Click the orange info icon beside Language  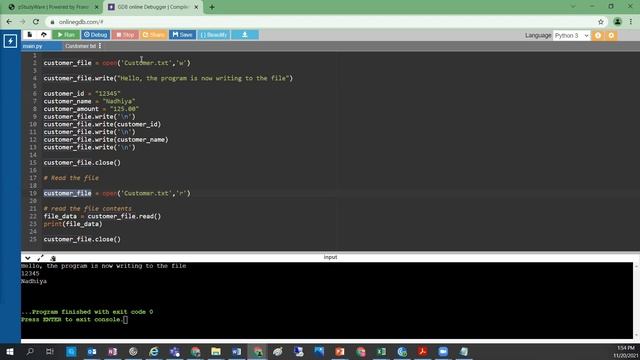pyautogui.click(x=598, y=36)
